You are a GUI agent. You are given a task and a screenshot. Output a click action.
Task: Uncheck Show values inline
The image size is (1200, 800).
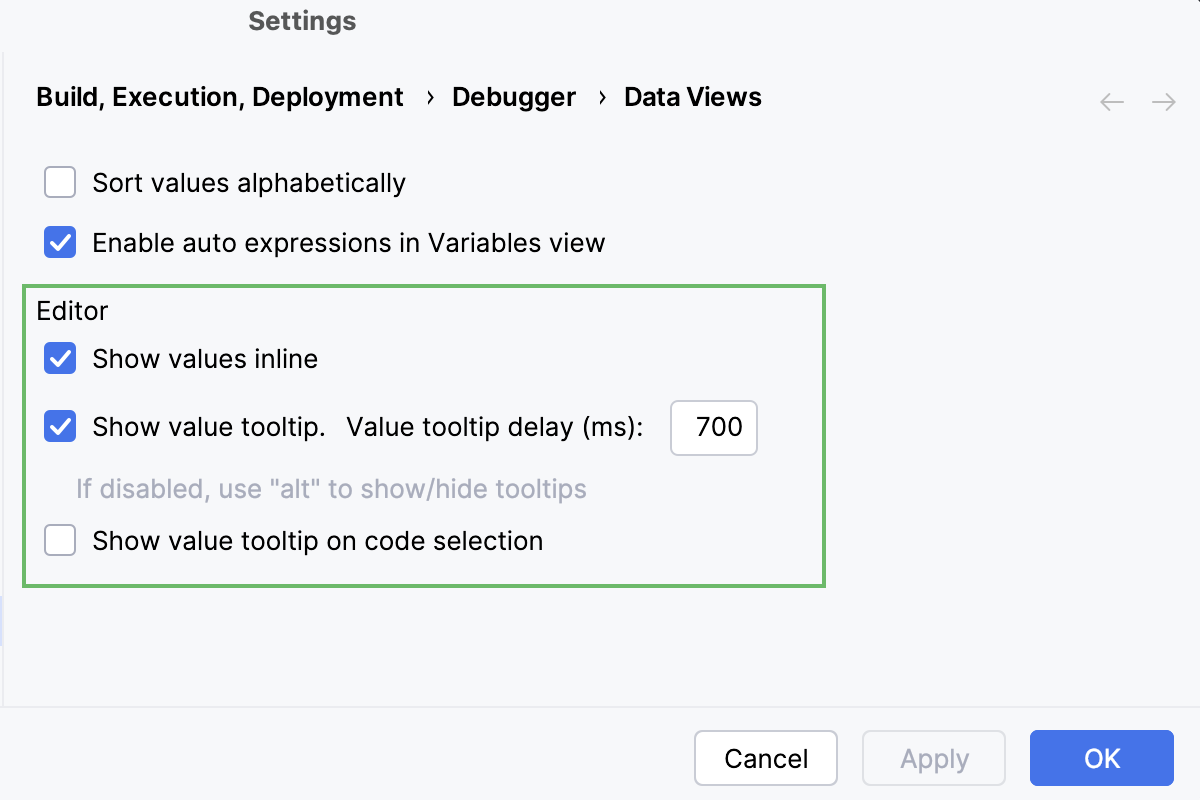coord(60,358)
